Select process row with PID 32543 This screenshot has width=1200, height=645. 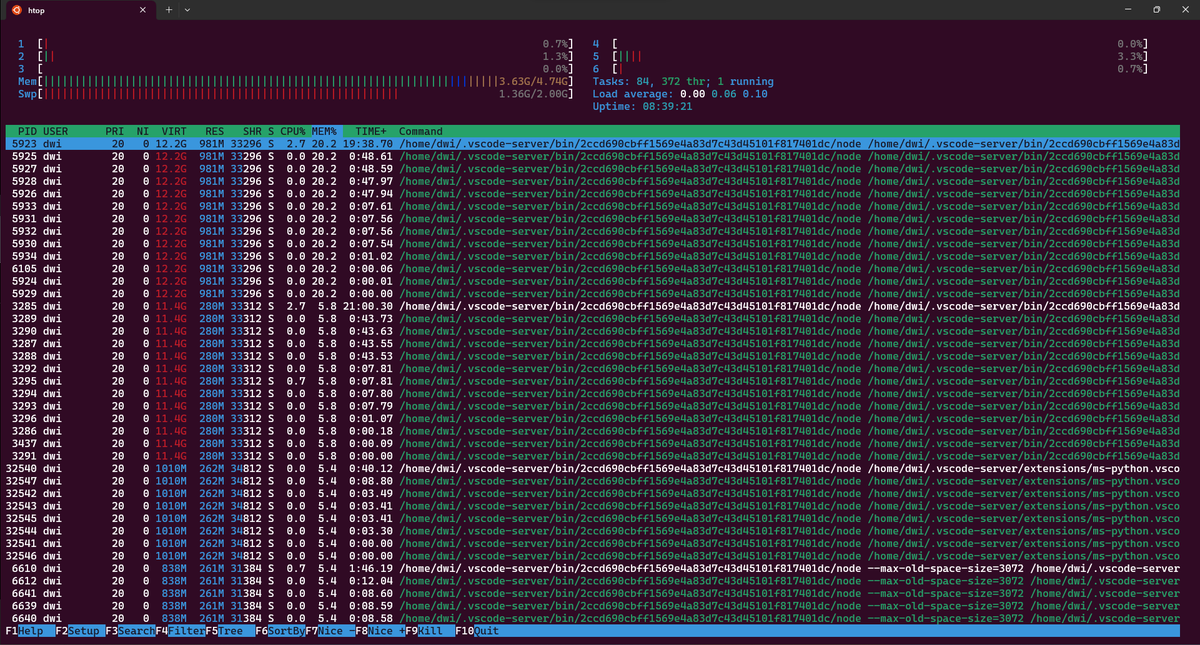coord(592,505)
